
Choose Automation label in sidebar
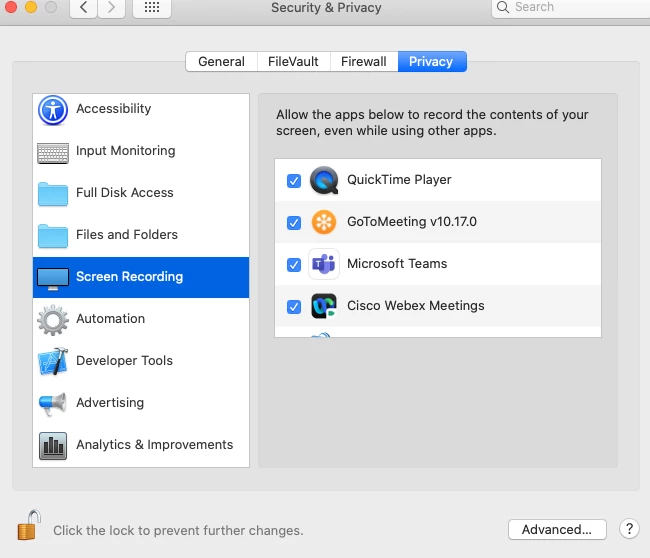(111, 318)
